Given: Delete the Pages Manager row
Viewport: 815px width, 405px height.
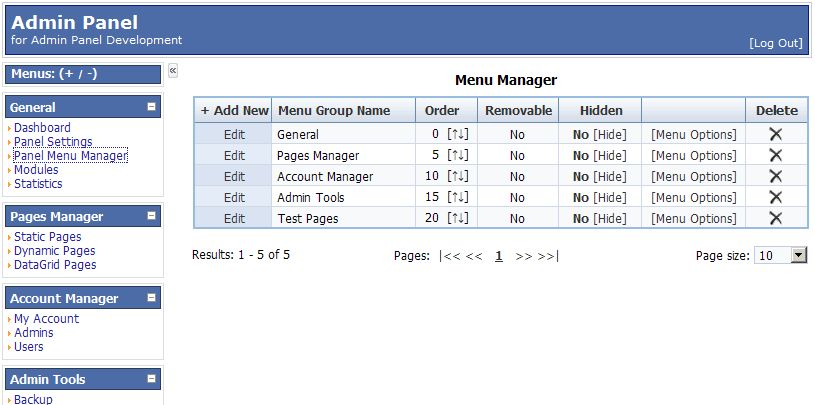Looking at the screenshot, I should [775, 155].
